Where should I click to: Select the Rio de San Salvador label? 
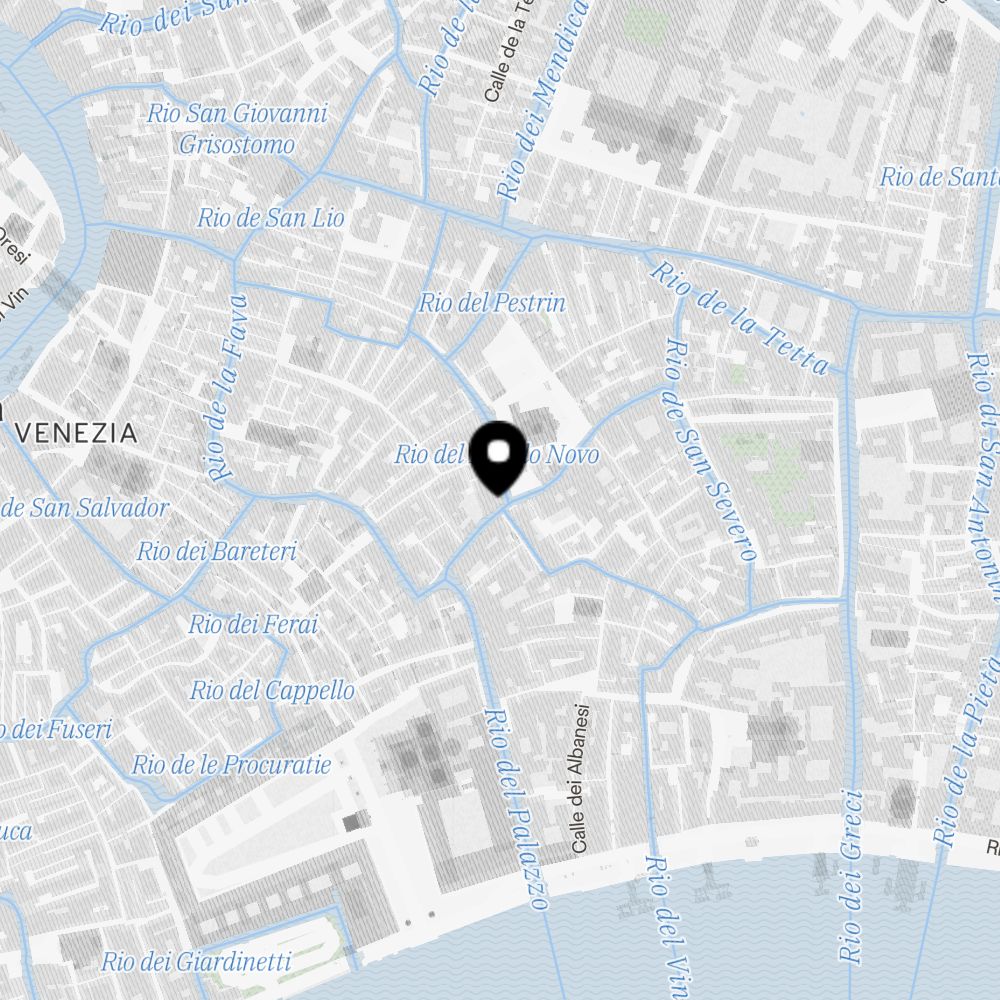point(84,508)
